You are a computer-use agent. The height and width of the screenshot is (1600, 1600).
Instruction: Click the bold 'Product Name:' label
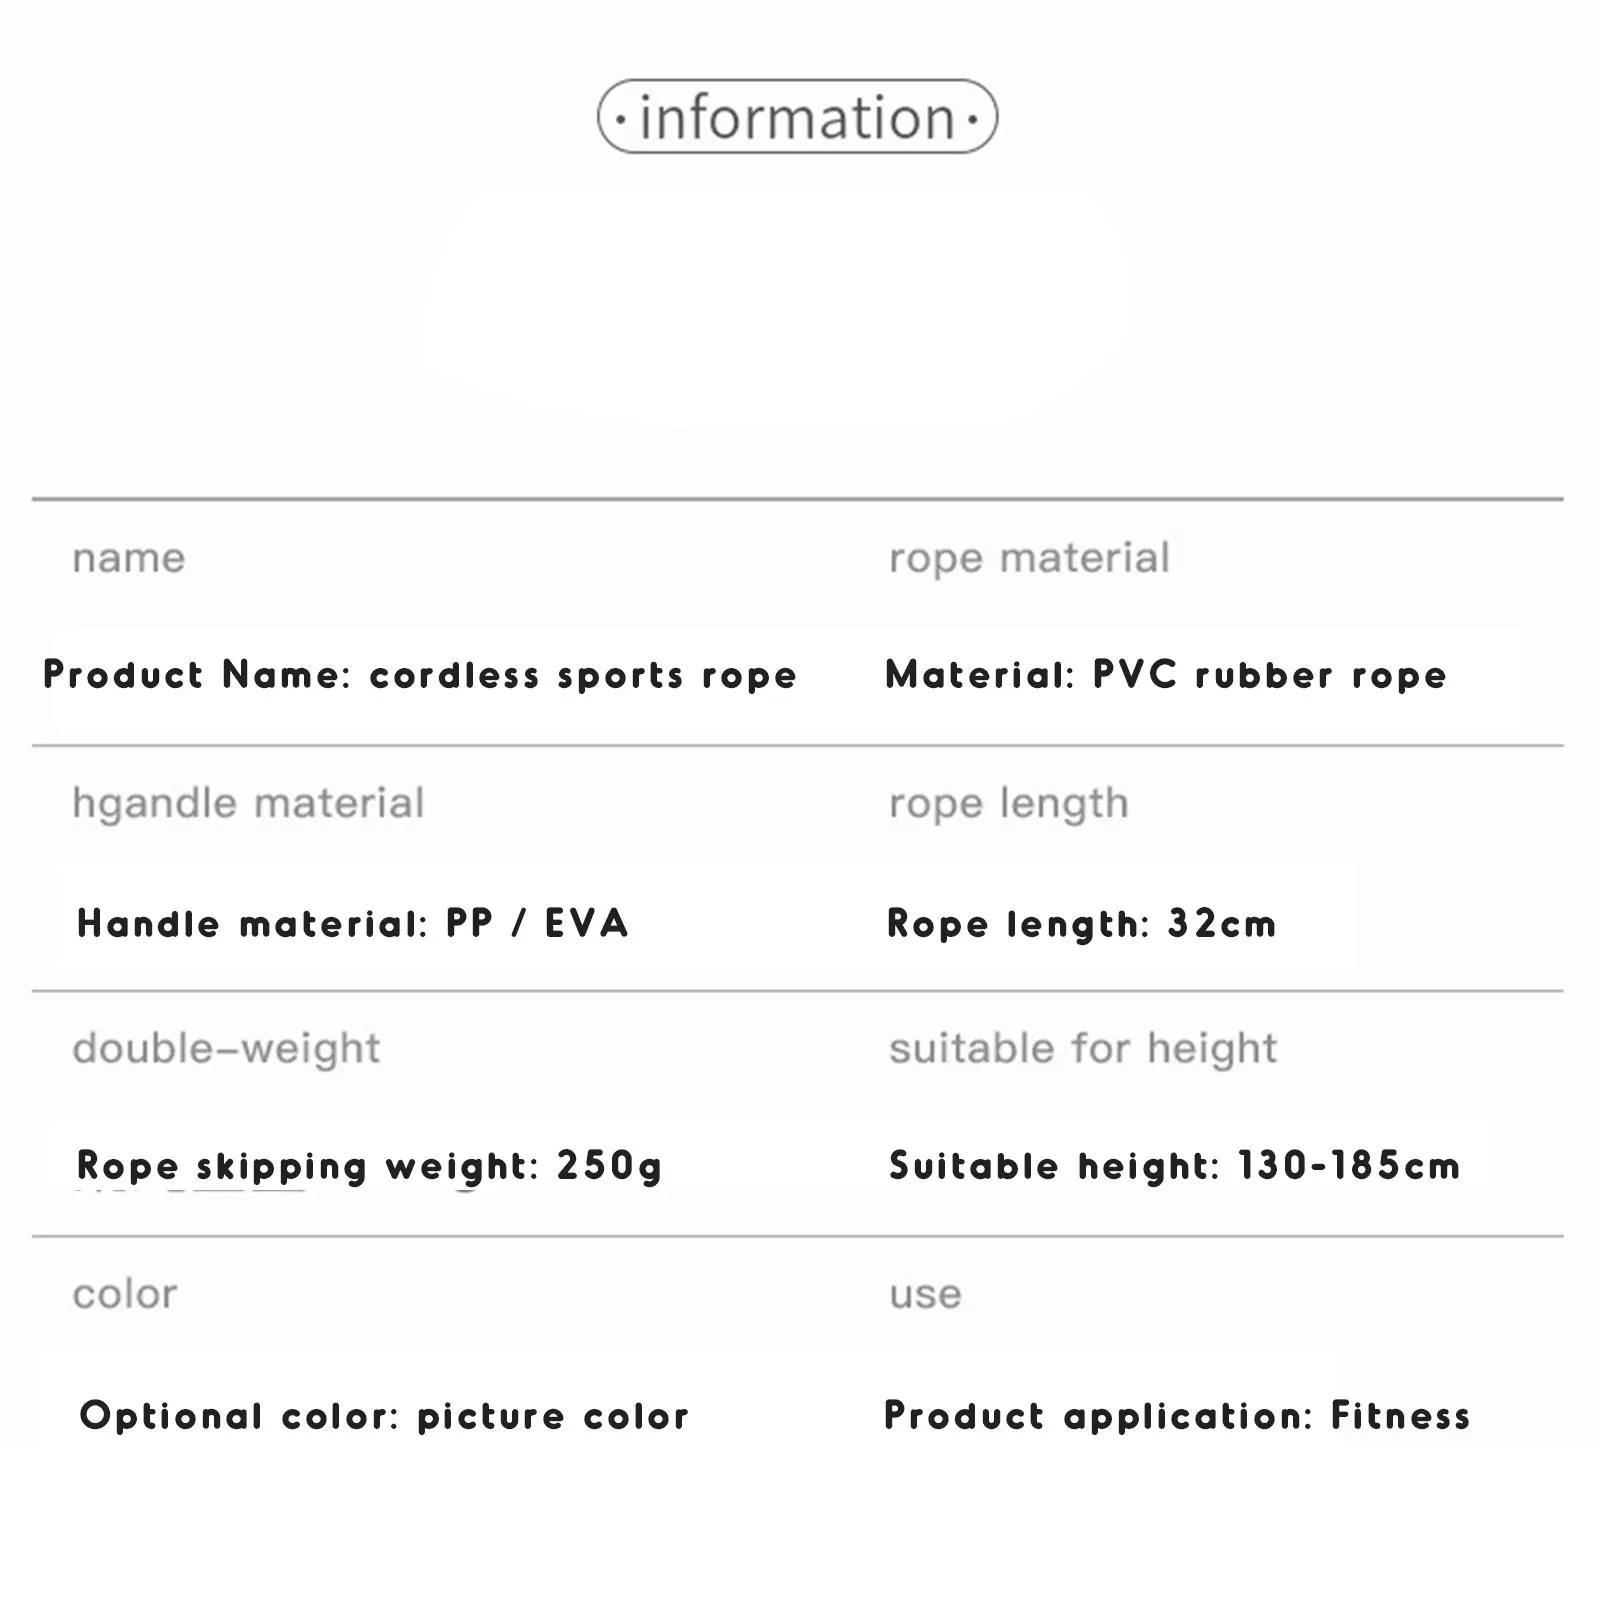[197, 675]
